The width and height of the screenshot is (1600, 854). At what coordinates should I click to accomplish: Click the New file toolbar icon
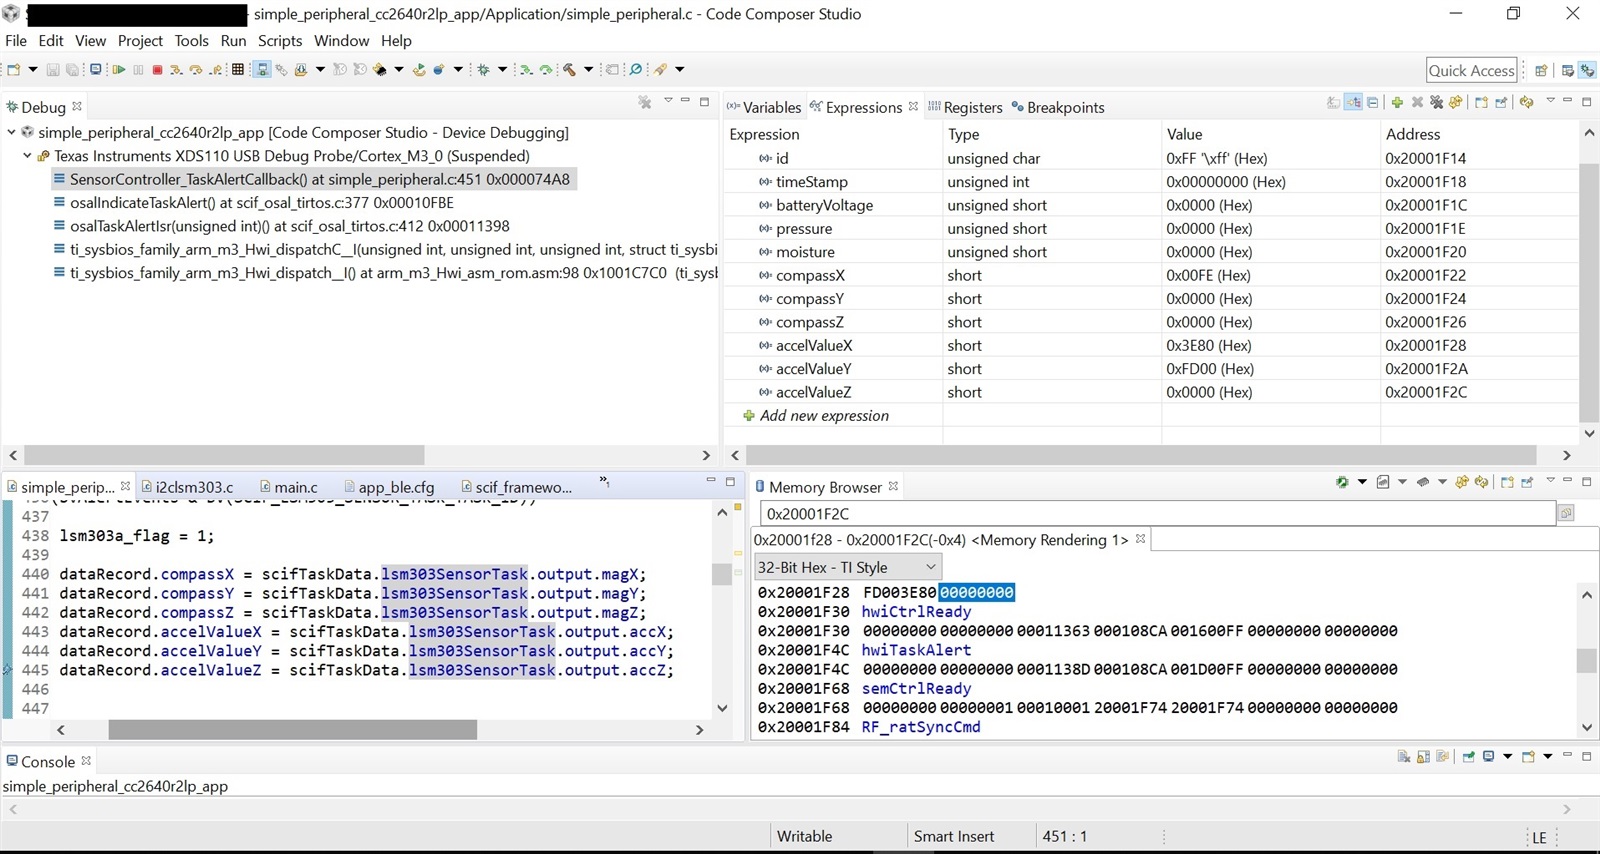tap(13, 69)
